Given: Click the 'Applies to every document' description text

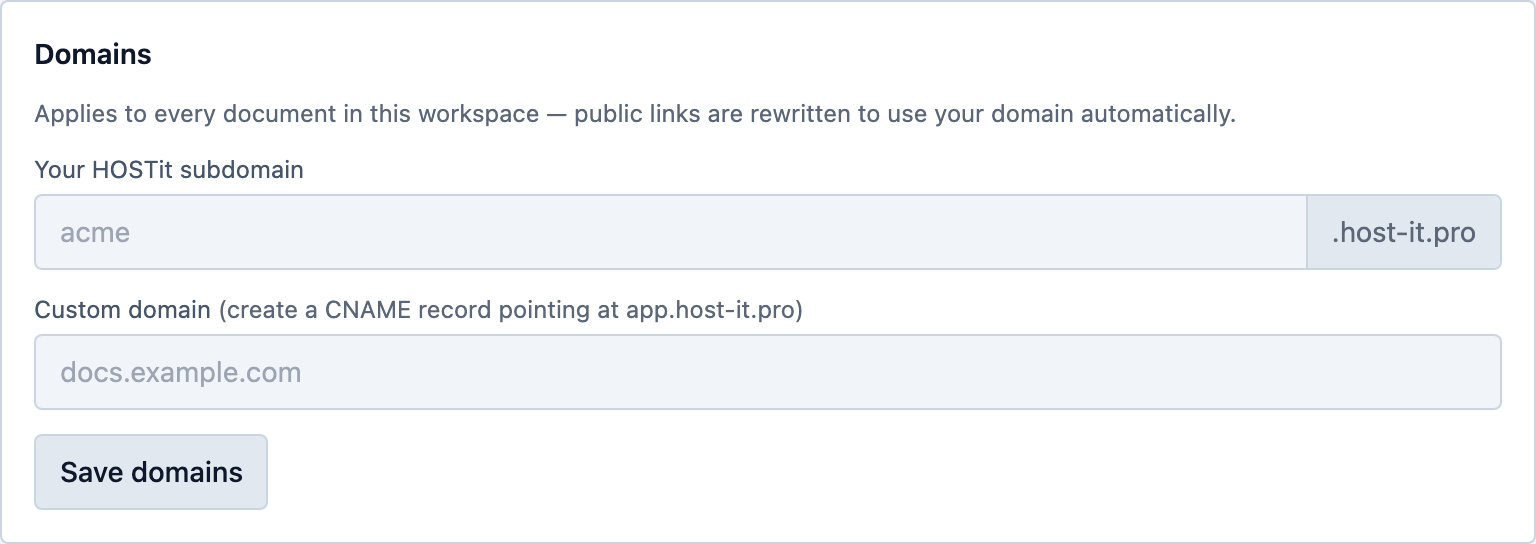Looking at the screenshot, I should (635, 114).
